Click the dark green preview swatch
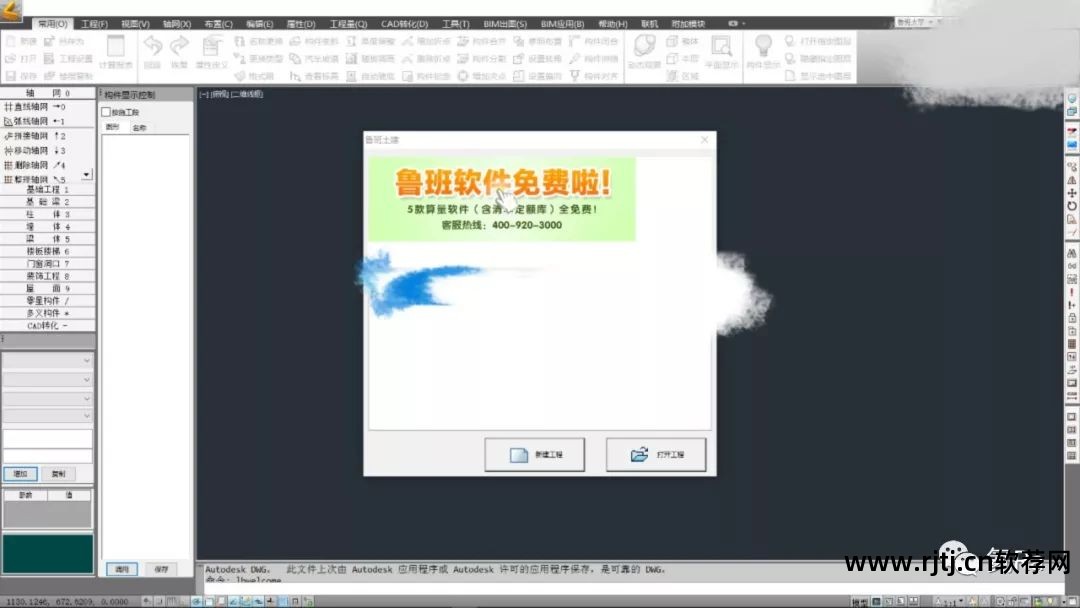The height and width of the screenshot is (608, 1080). coord(48,554)
